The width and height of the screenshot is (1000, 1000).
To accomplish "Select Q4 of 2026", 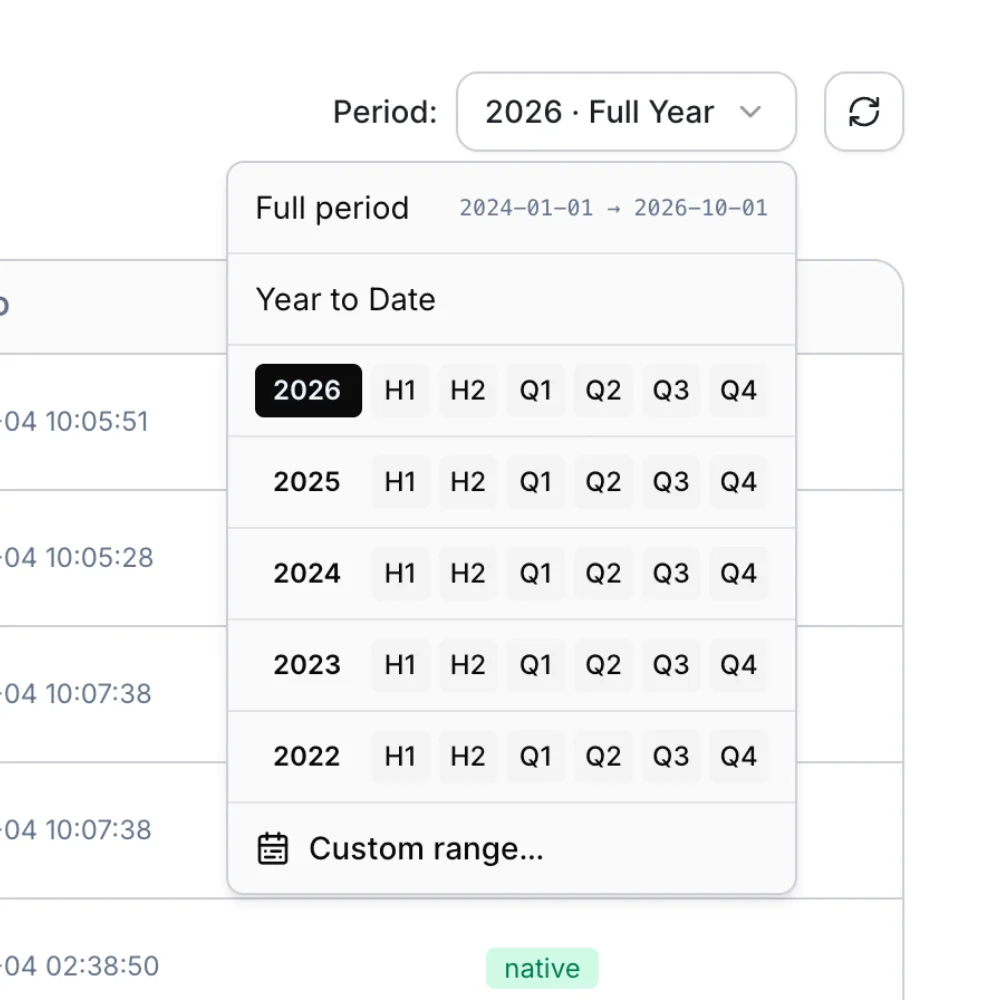I will click(739, 390).
